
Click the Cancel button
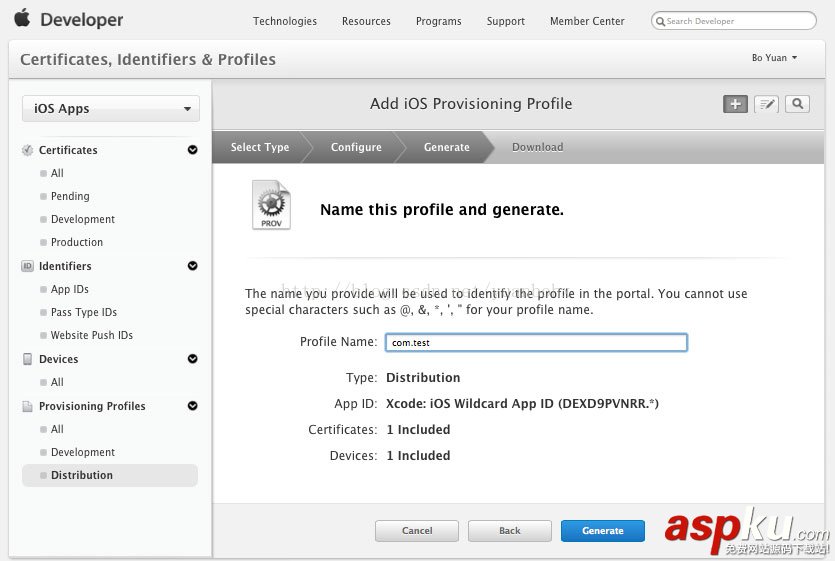(417, 531)
